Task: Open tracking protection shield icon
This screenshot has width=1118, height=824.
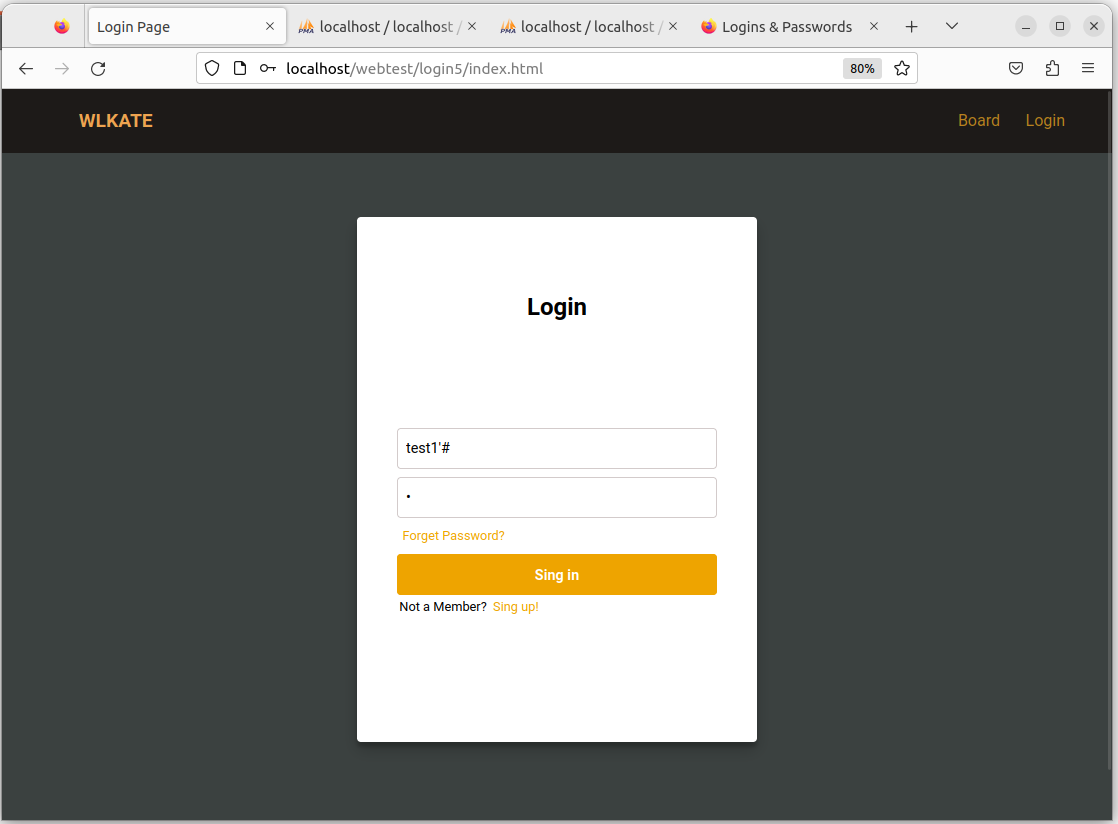Action: click(212, 68)
